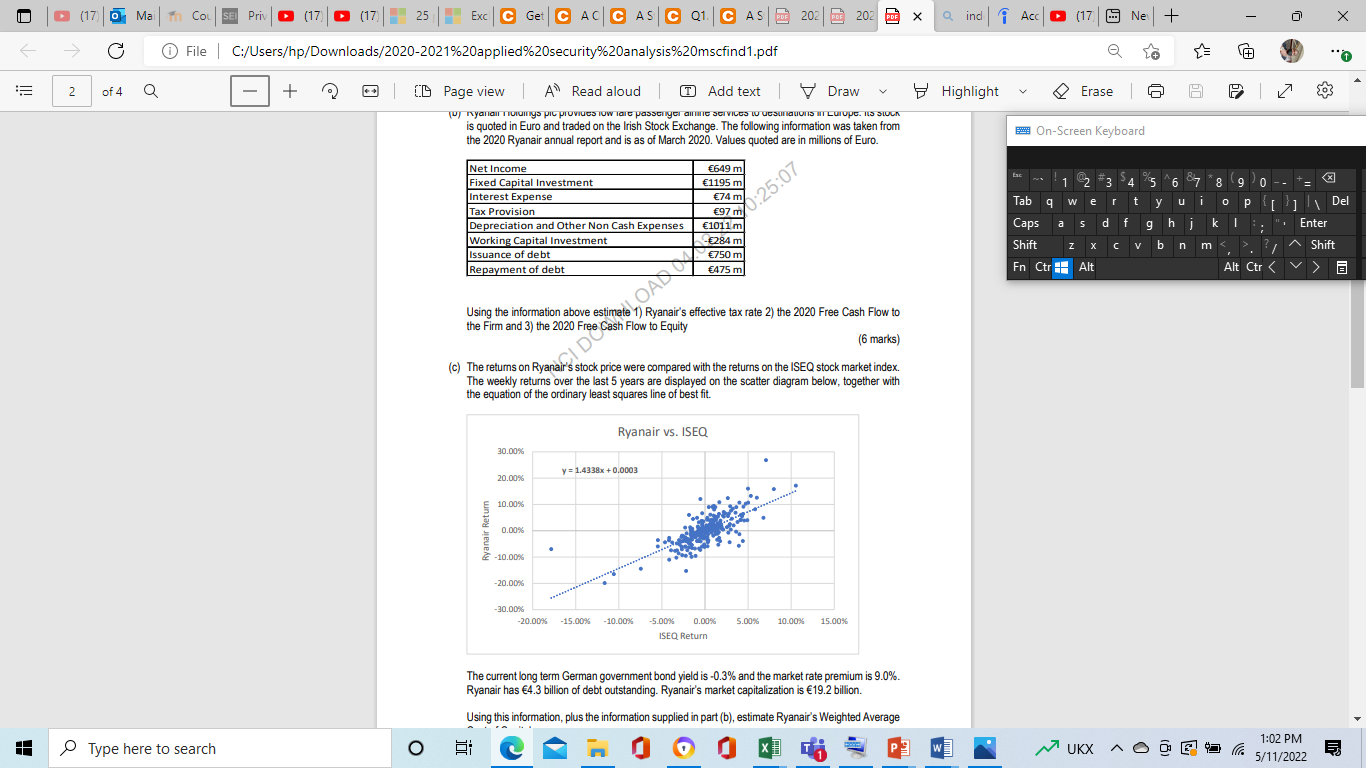This screenshot has width=1366, height=768.
Task: Fit the PDF page to width
Action: pos(369,91)
